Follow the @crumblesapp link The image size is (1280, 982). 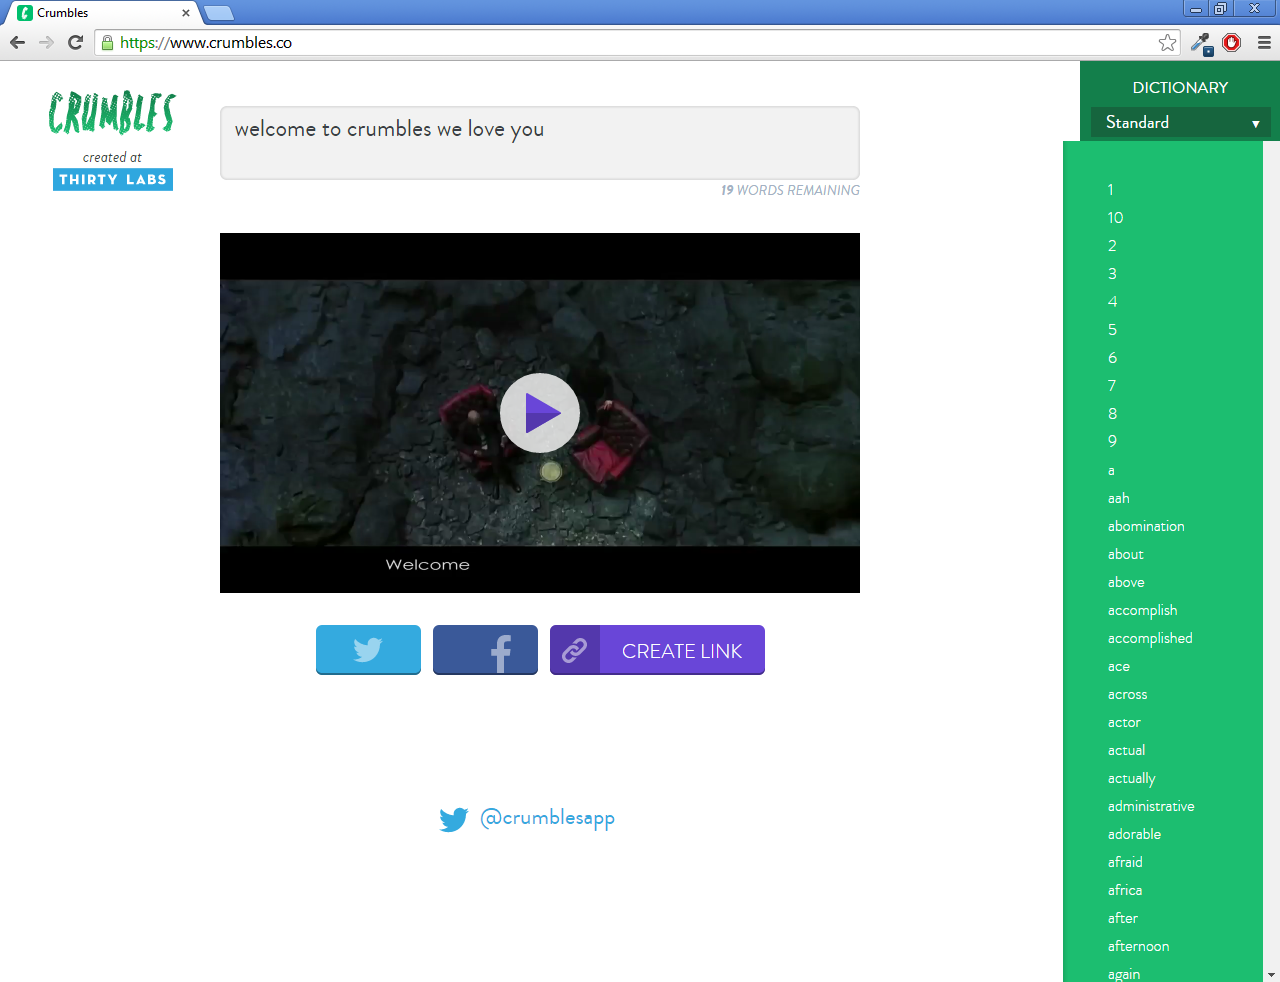coord(548,819)
